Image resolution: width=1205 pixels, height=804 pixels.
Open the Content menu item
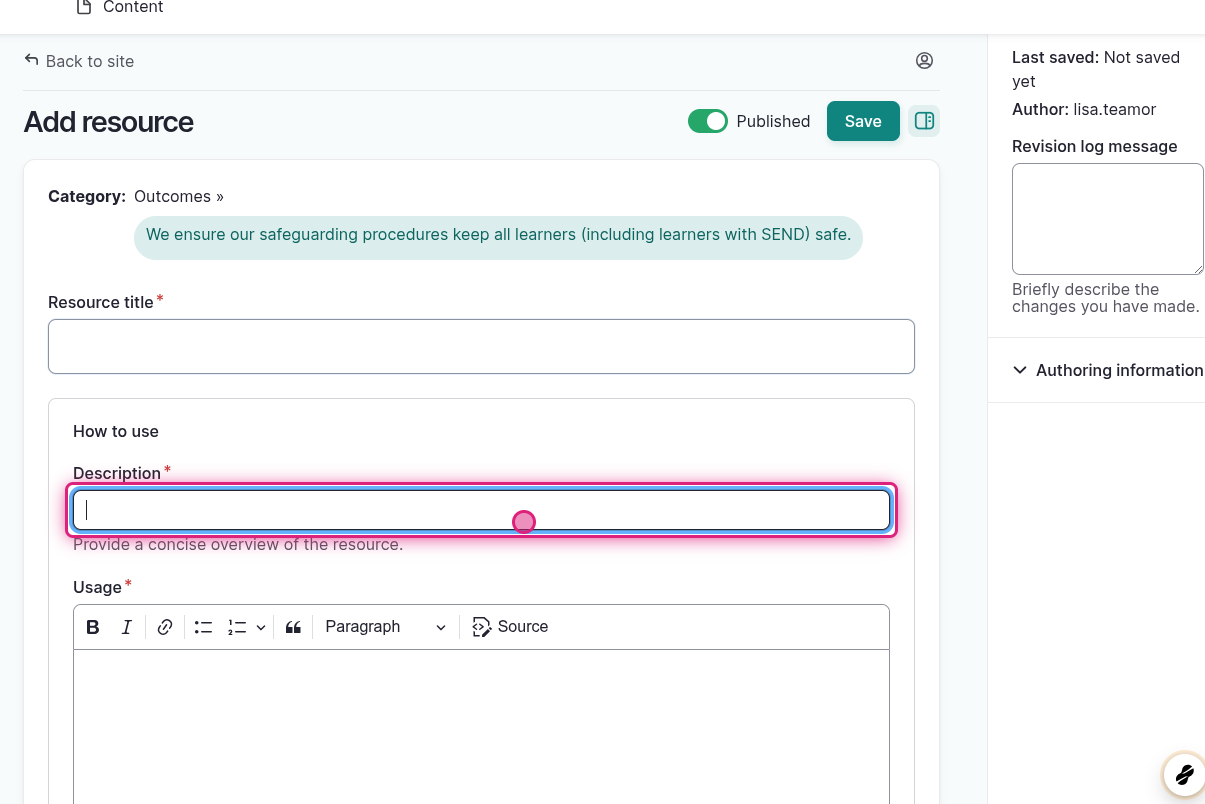120,8
